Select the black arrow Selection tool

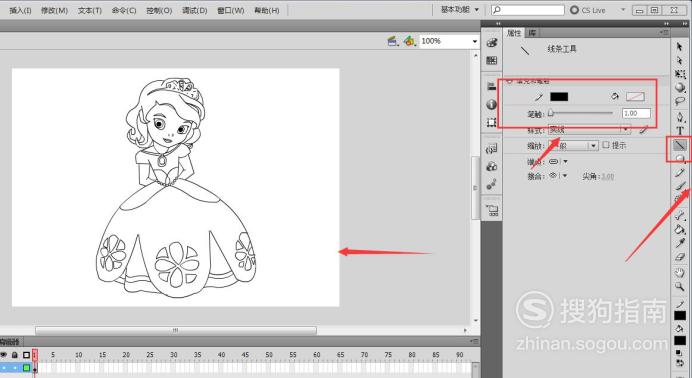(x=680, y=46)
